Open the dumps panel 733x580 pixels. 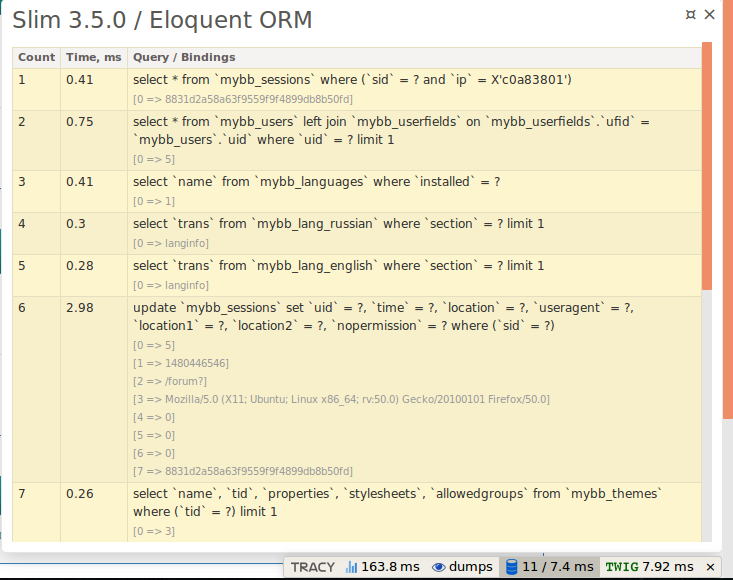(x=462, y=567)
